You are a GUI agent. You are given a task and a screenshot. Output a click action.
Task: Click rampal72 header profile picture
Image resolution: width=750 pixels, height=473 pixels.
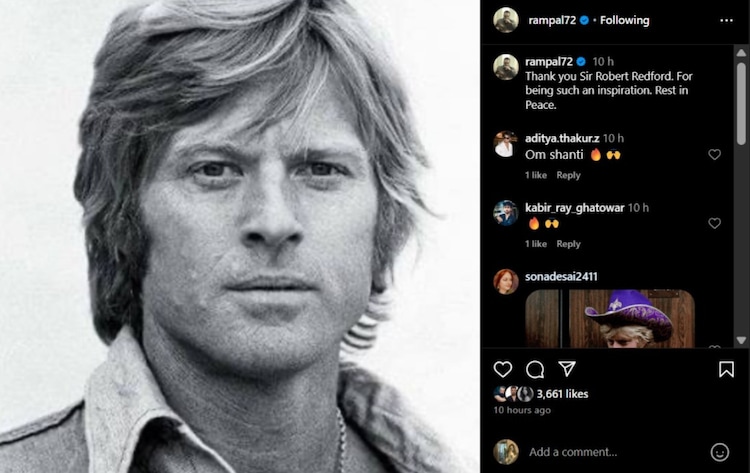coord(506,20)
